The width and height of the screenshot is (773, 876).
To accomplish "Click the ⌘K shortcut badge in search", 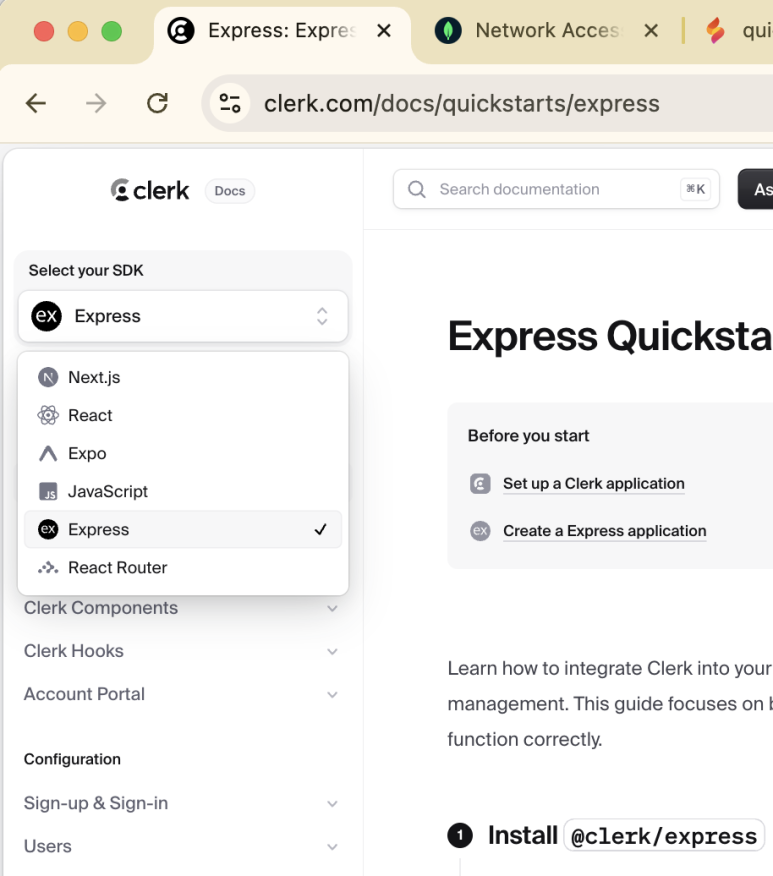I will (x=695, y=189).
